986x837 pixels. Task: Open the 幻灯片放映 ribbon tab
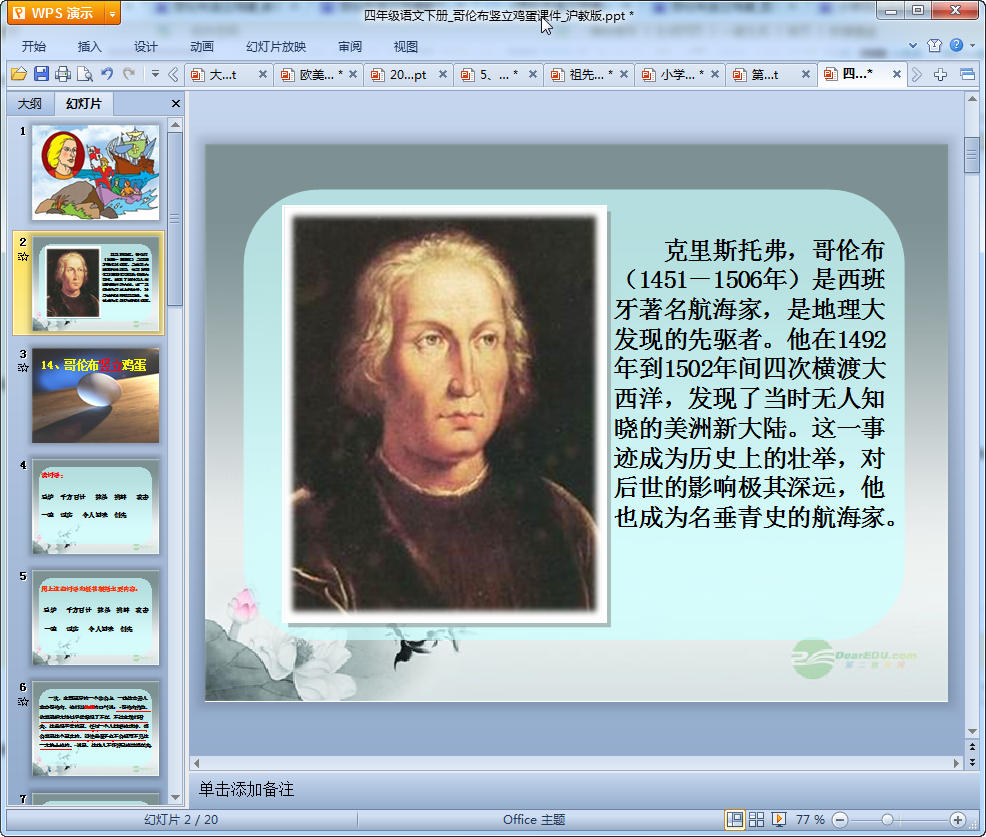tap(276, 47)
